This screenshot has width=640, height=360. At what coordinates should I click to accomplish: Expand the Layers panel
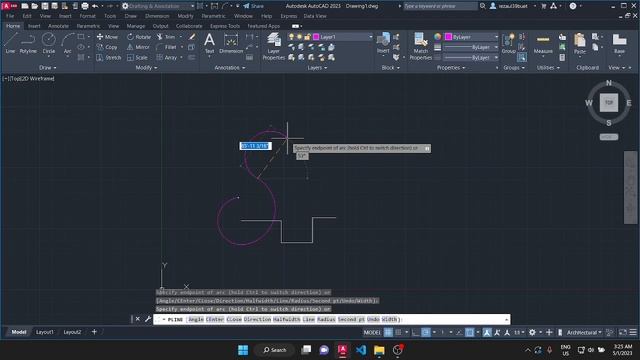click(x=317, y=68)
